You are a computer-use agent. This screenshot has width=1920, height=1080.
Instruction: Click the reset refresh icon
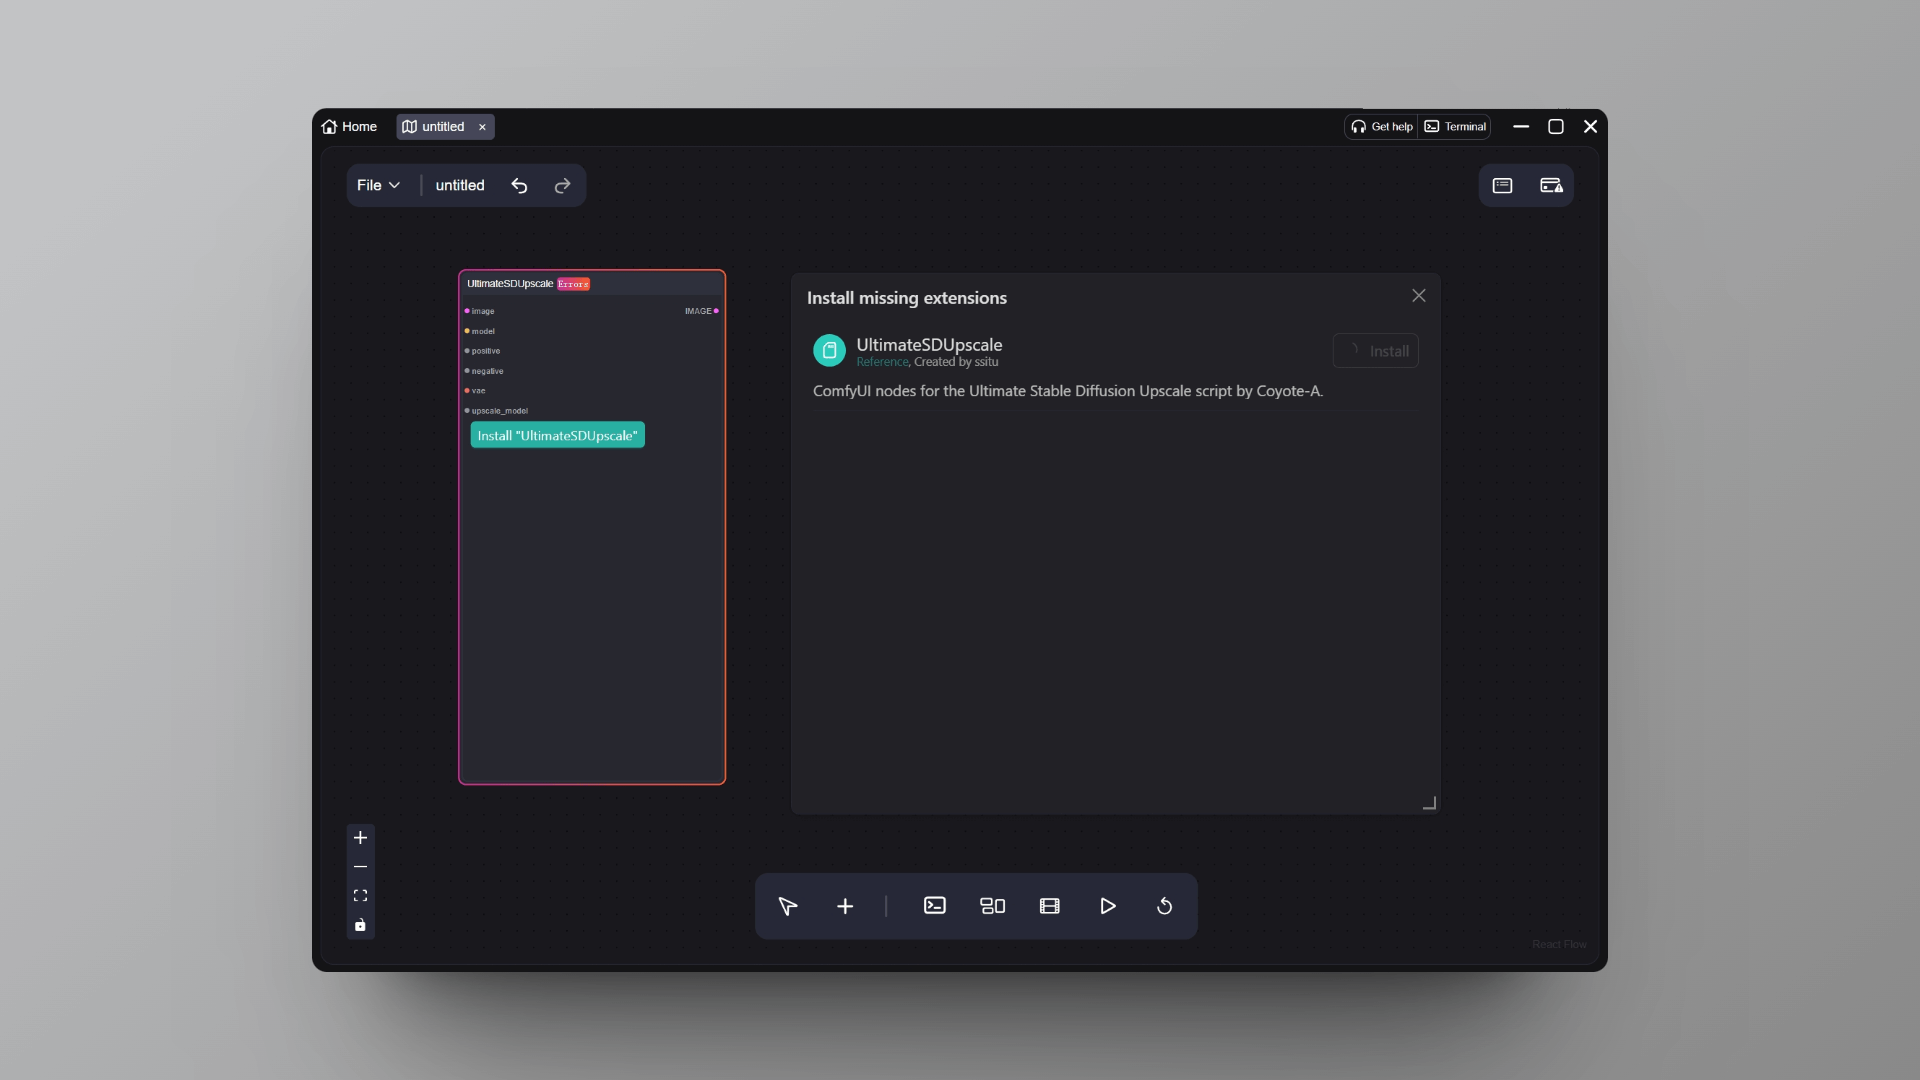[1164, 906]
